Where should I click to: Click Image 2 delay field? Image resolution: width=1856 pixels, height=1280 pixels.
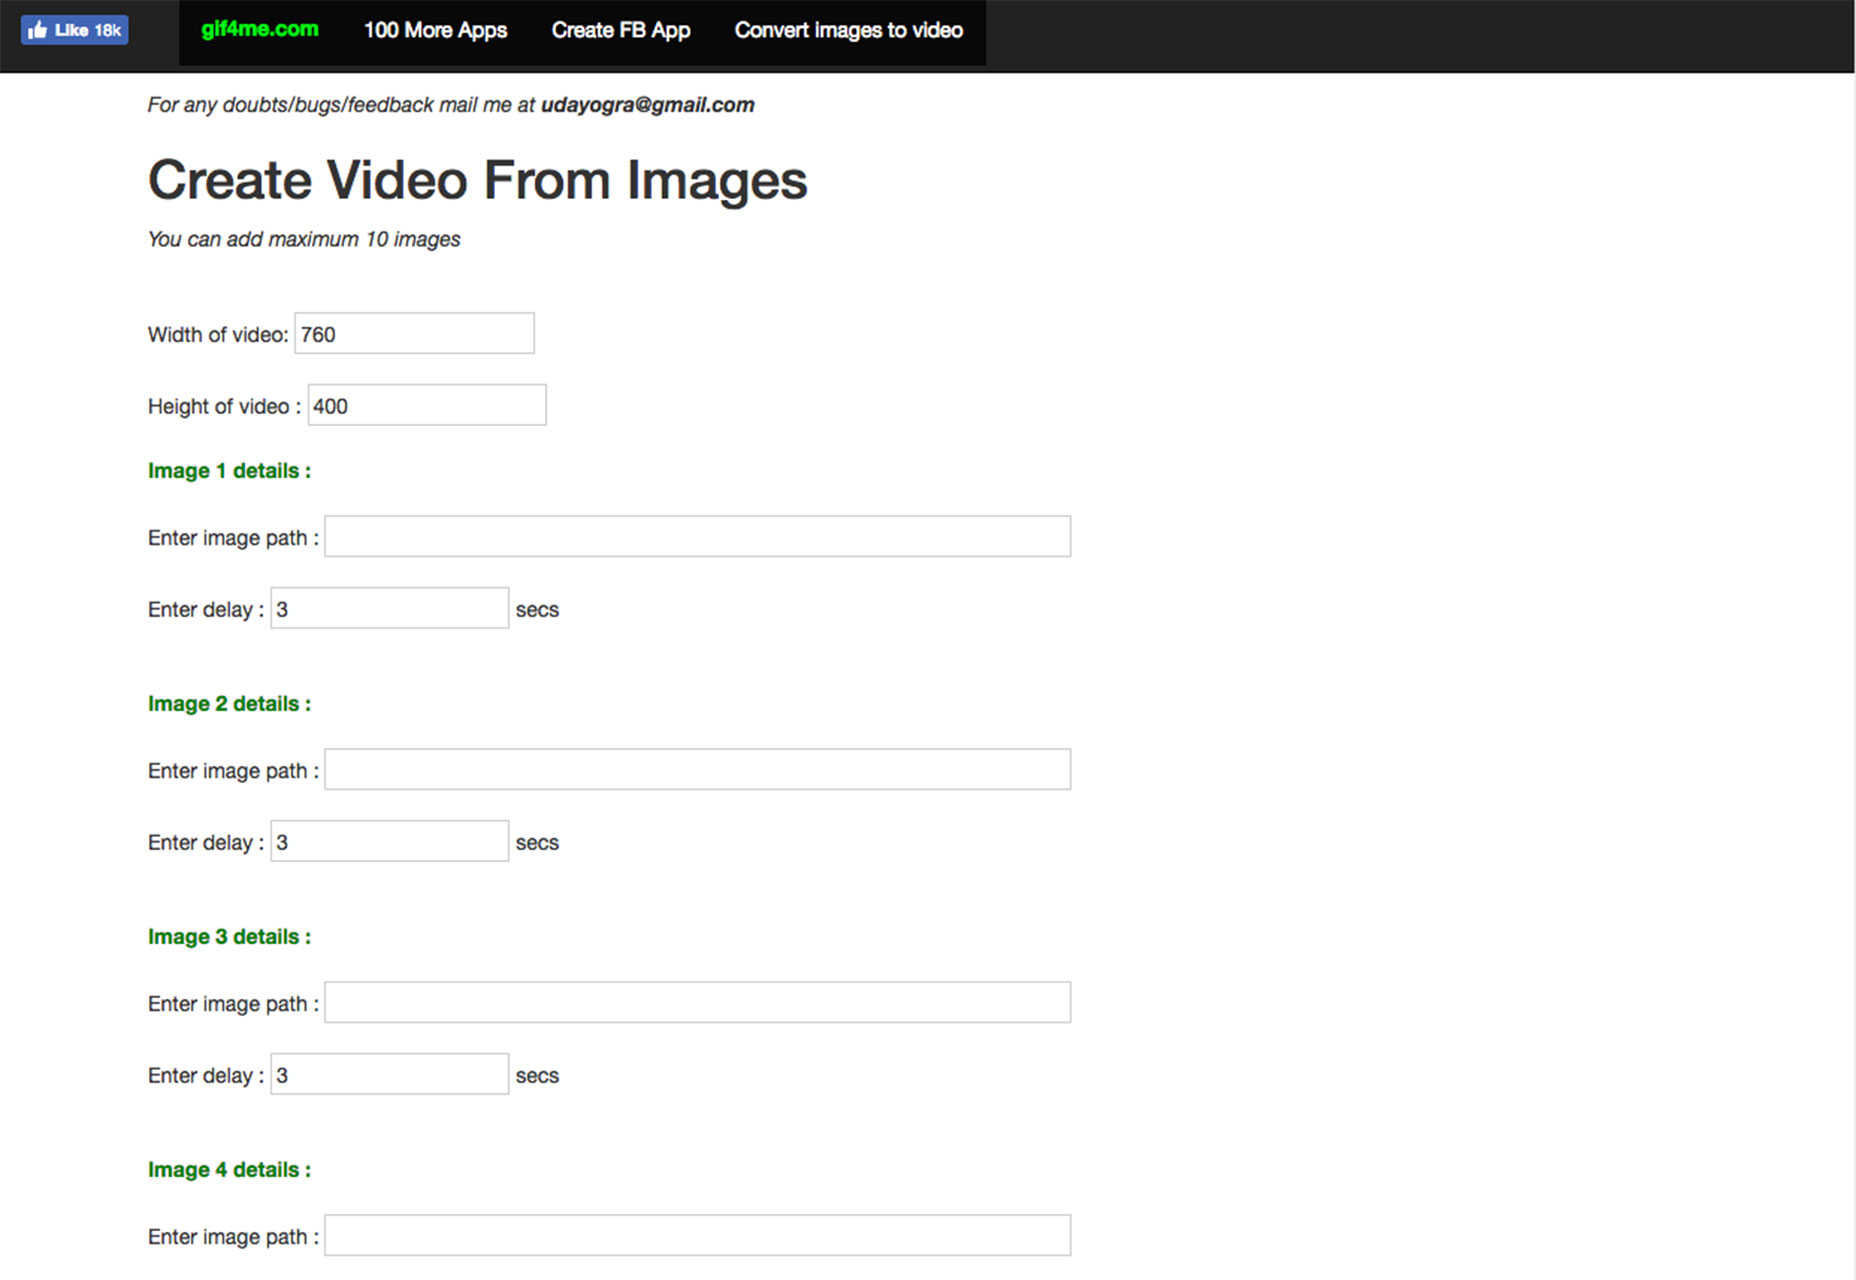390,841
